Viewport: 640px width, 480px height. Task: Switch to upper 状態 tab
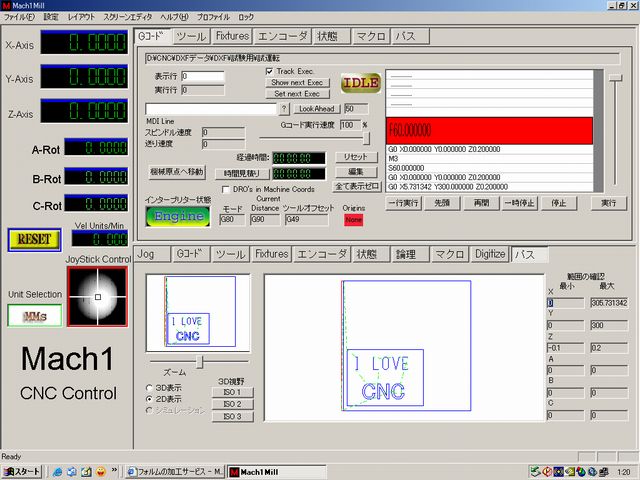pyautogui.click(x=331, y=36)
